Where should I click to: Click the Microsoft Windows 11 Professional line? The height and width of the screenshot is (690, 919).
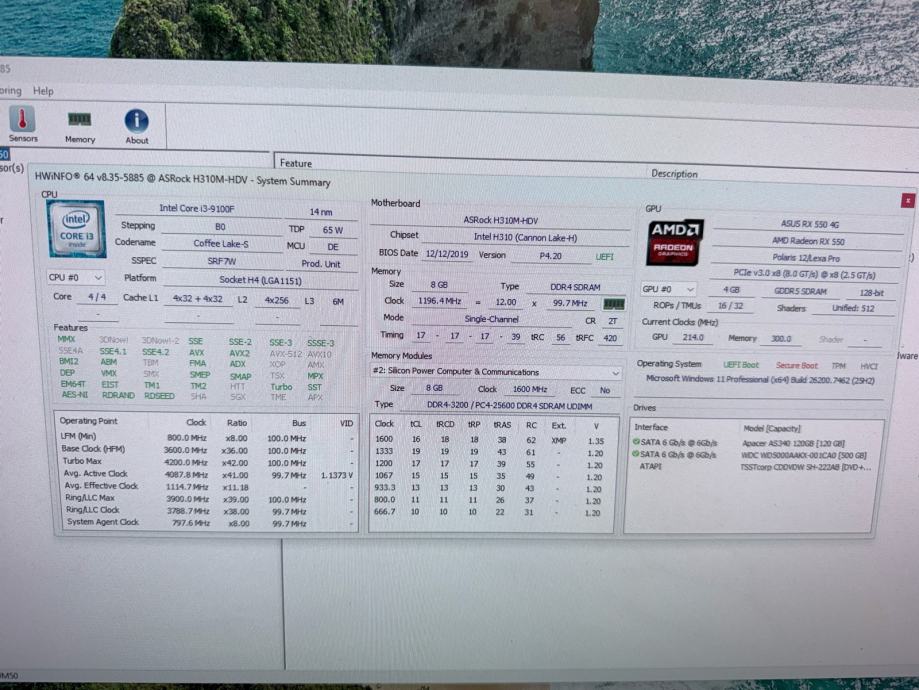coord(760,380)
